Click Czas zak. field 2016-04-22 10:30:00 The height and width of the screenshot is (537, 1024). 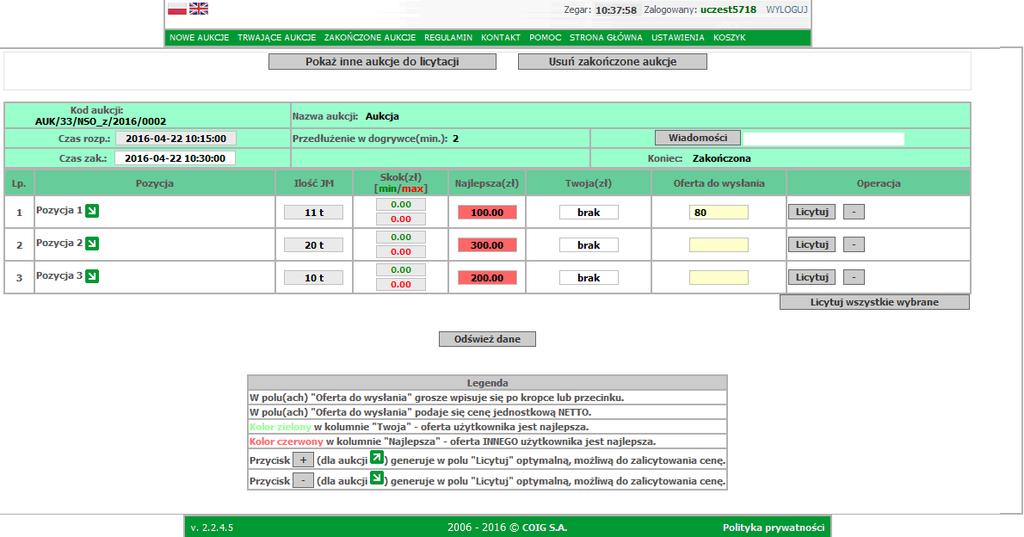(x=175, y=158)
